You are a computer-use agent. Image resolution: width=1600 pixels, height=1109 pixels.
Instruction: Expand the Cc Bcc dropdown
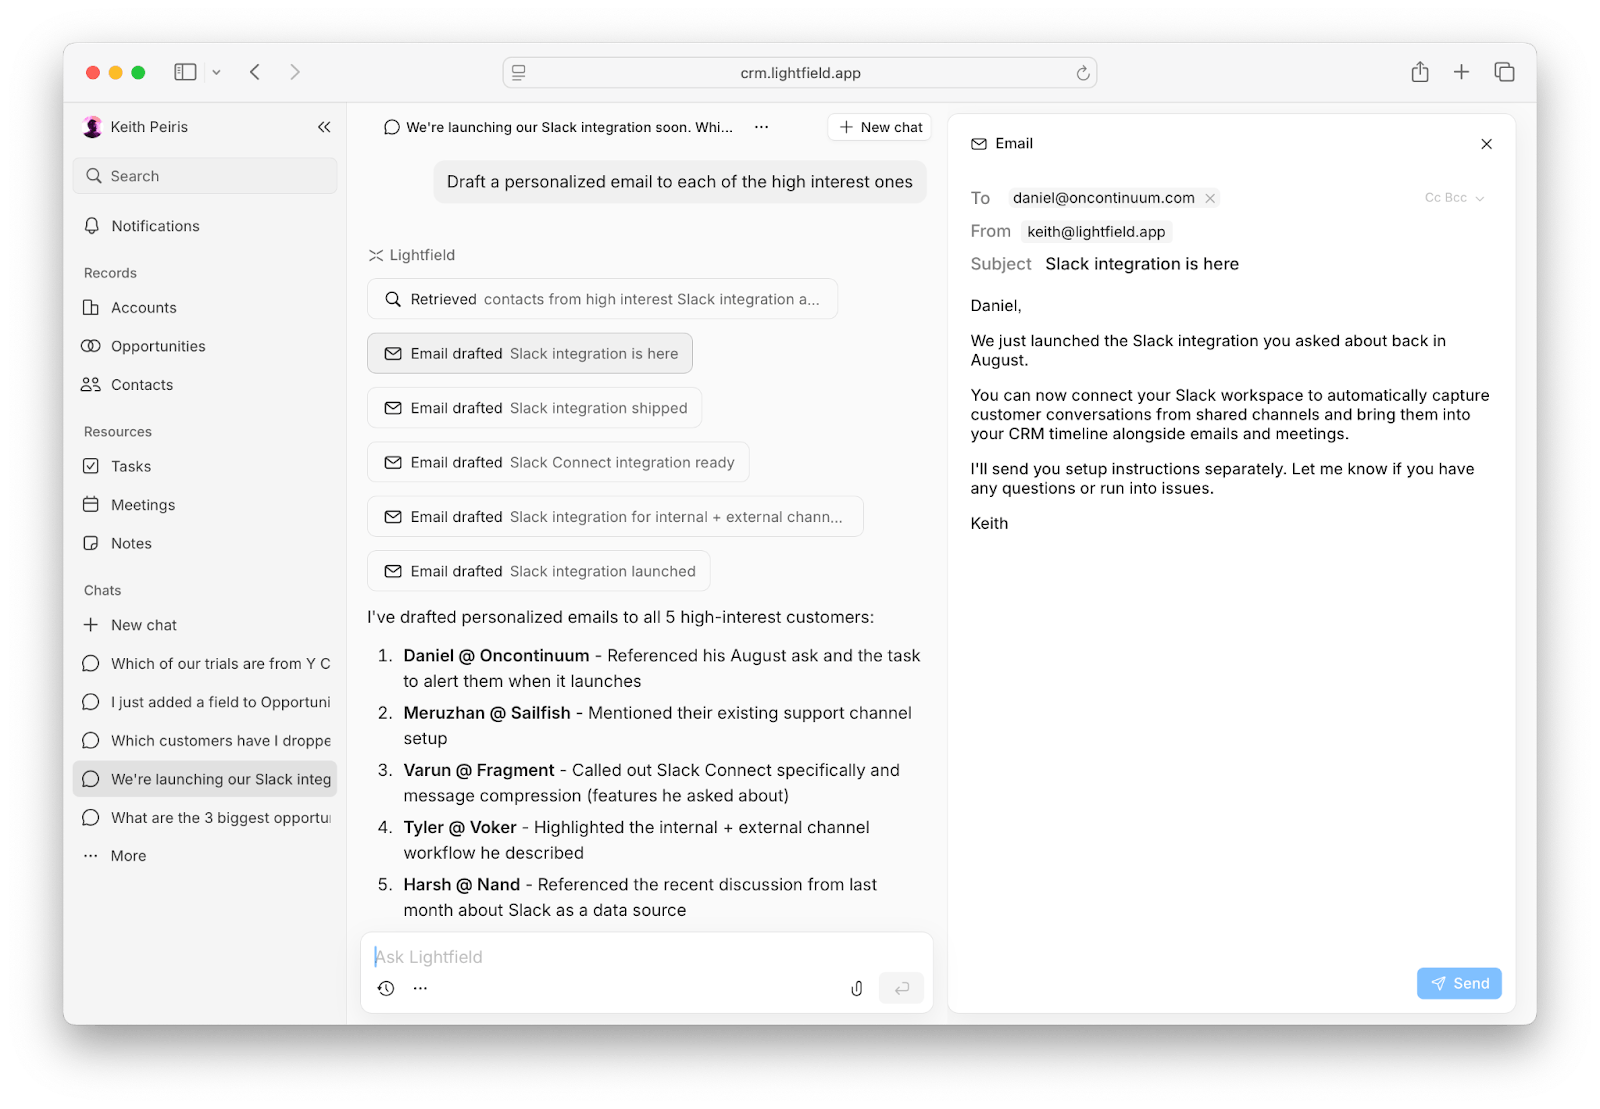[x=1454, y=198]
